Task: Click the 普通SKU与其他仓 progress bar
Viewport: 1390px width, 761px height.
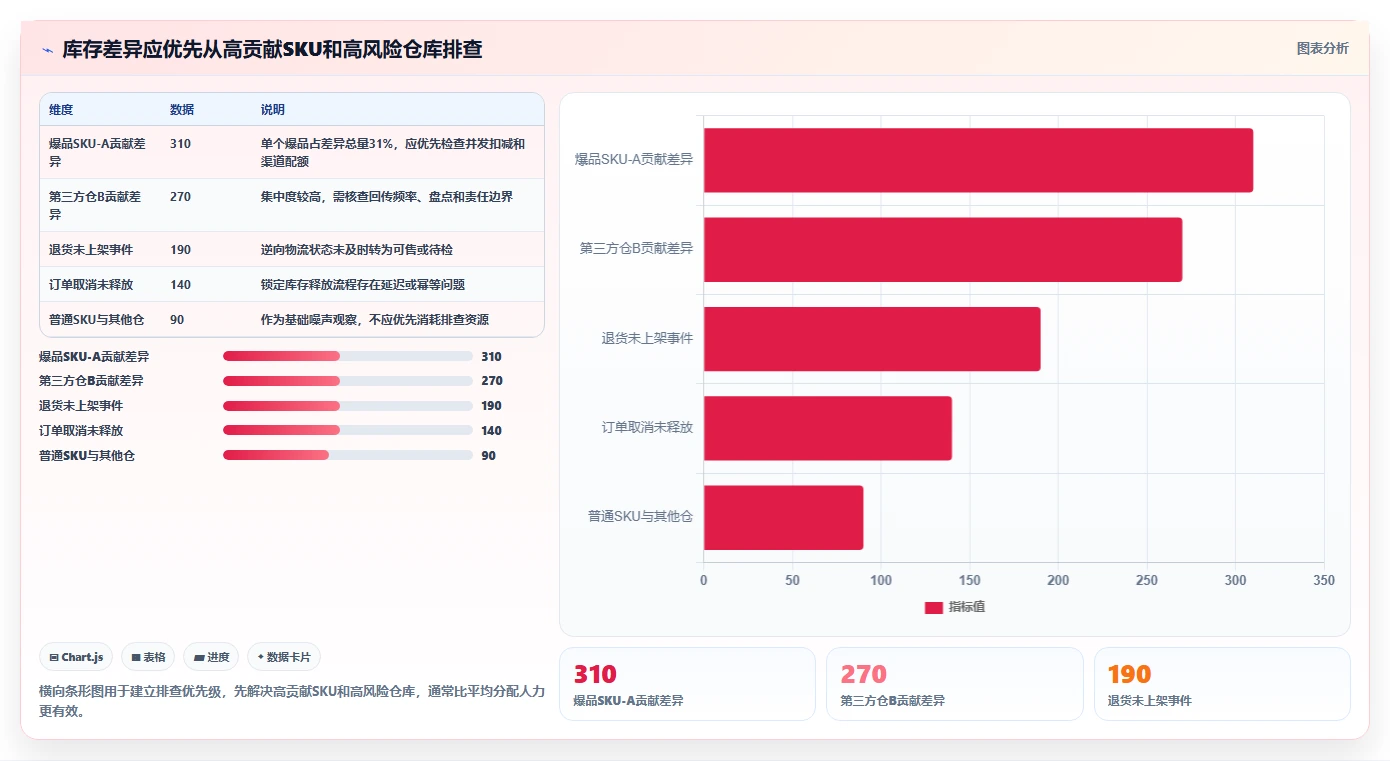Action: [348, 455]
